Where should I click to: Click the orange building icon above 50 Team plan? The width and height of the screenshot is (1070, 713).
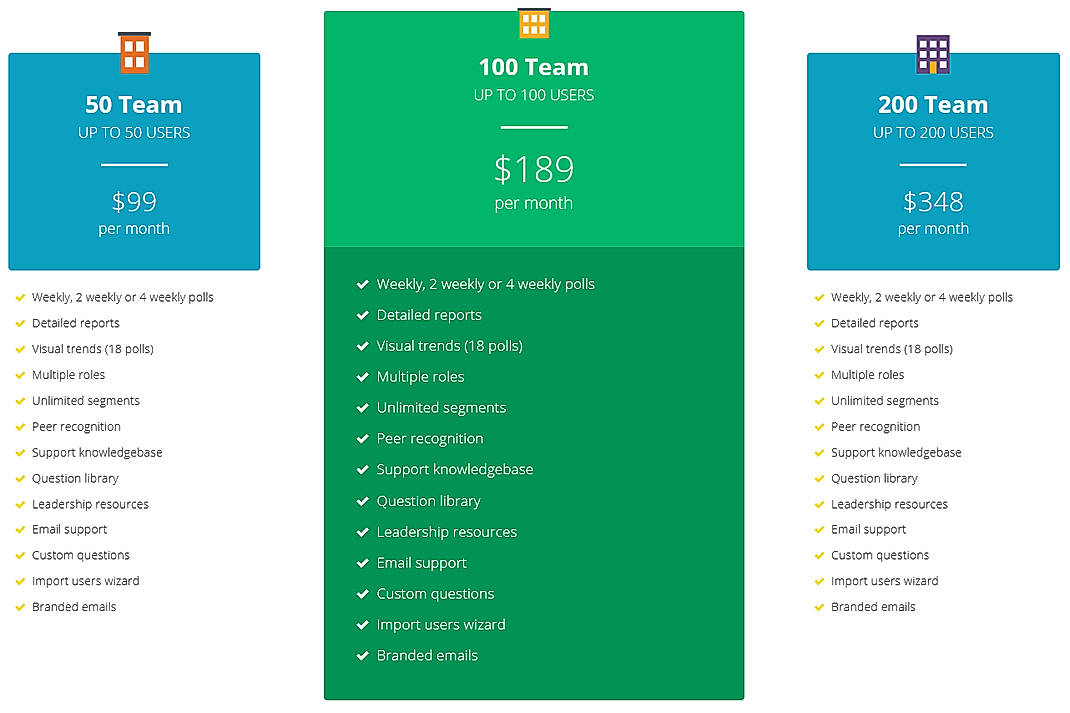pyautogui.click(x=133, y=54)
